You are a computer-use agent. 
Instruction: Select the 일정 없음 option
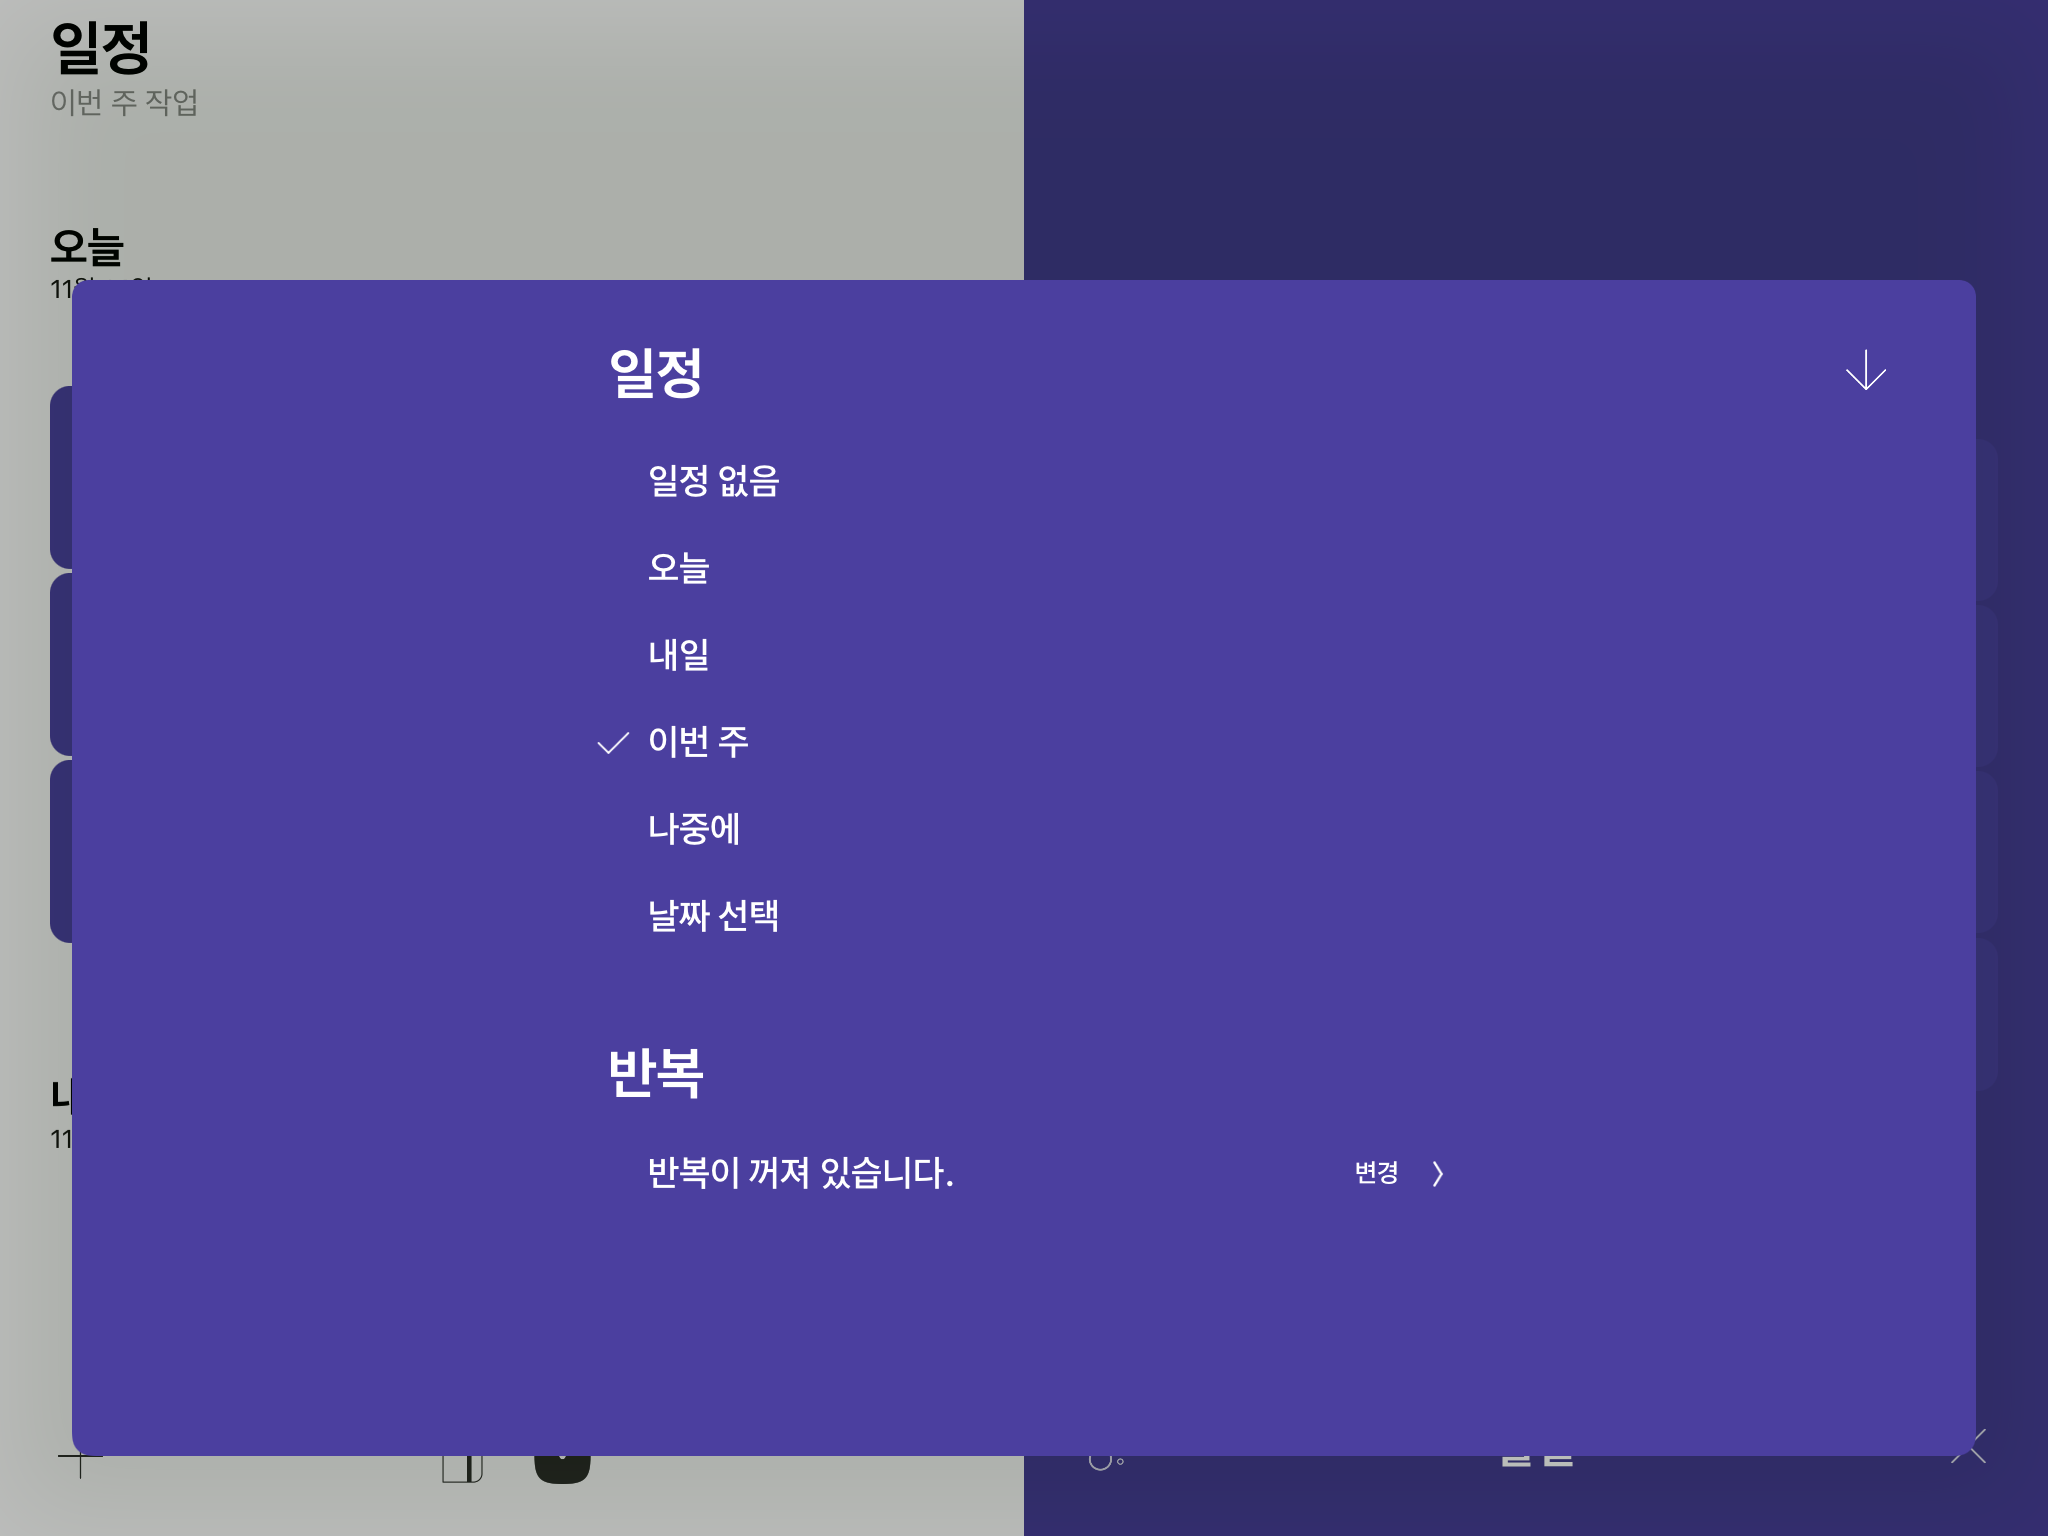[713, 481]
